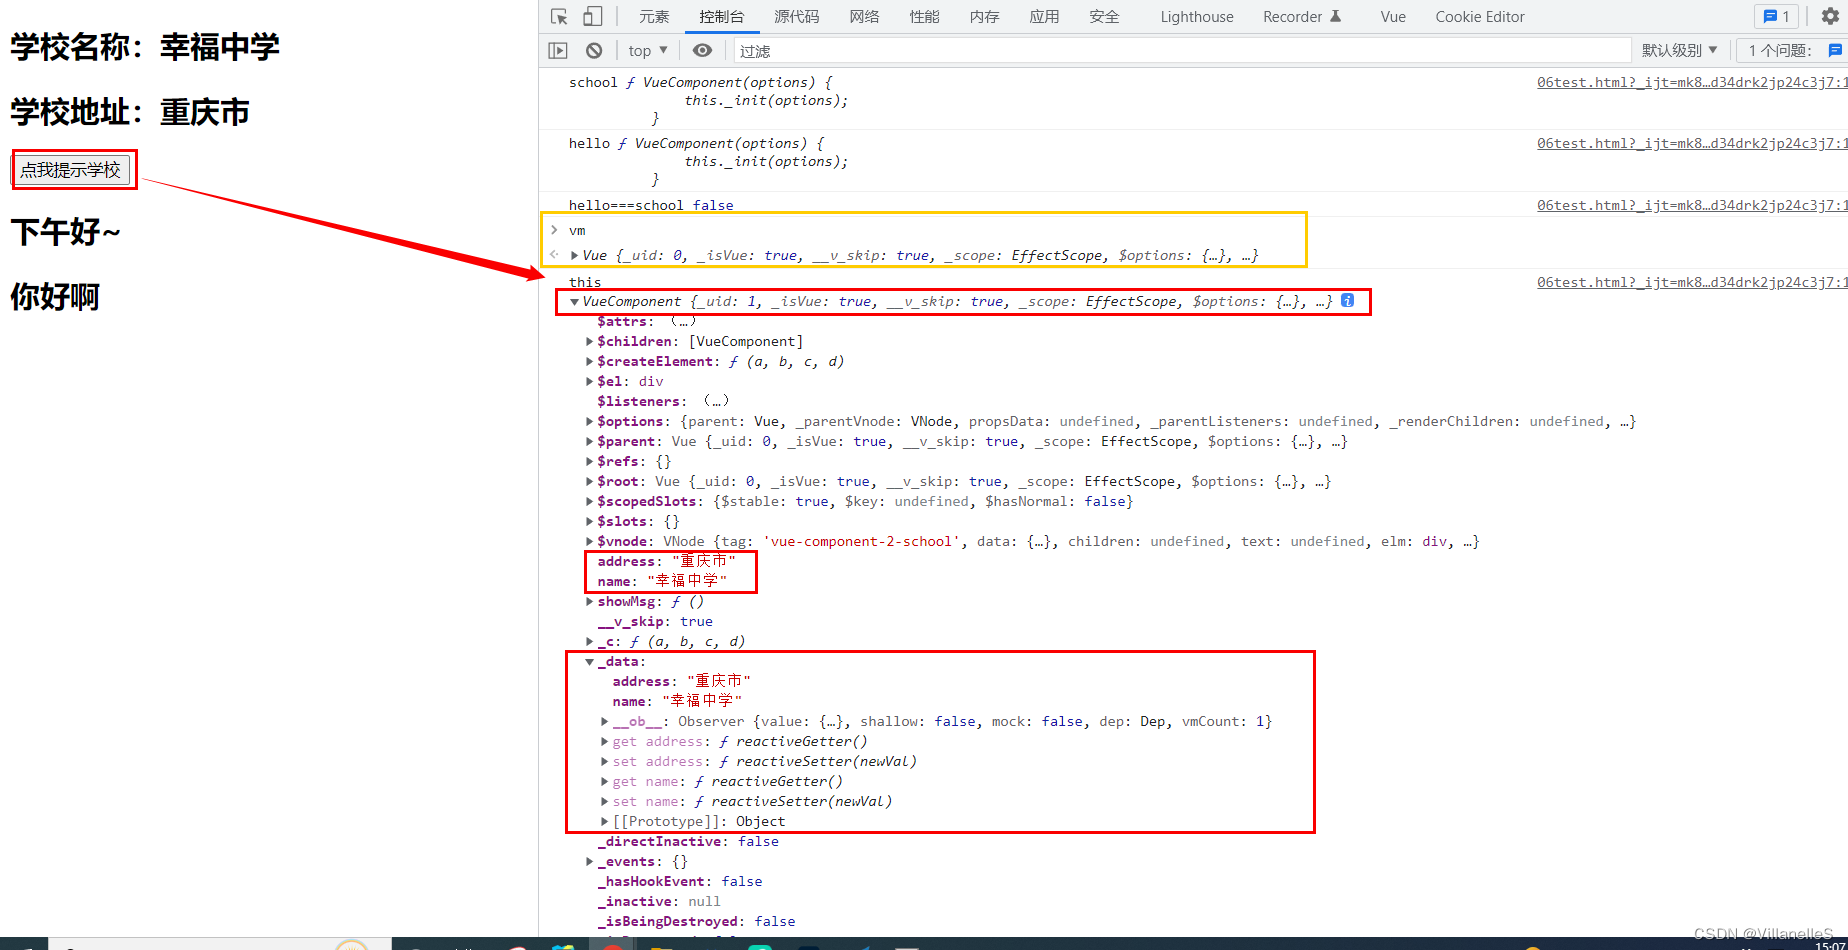Collapse the VueComponent object
This screenshot has height=950, width=1848.
point(575,301)
